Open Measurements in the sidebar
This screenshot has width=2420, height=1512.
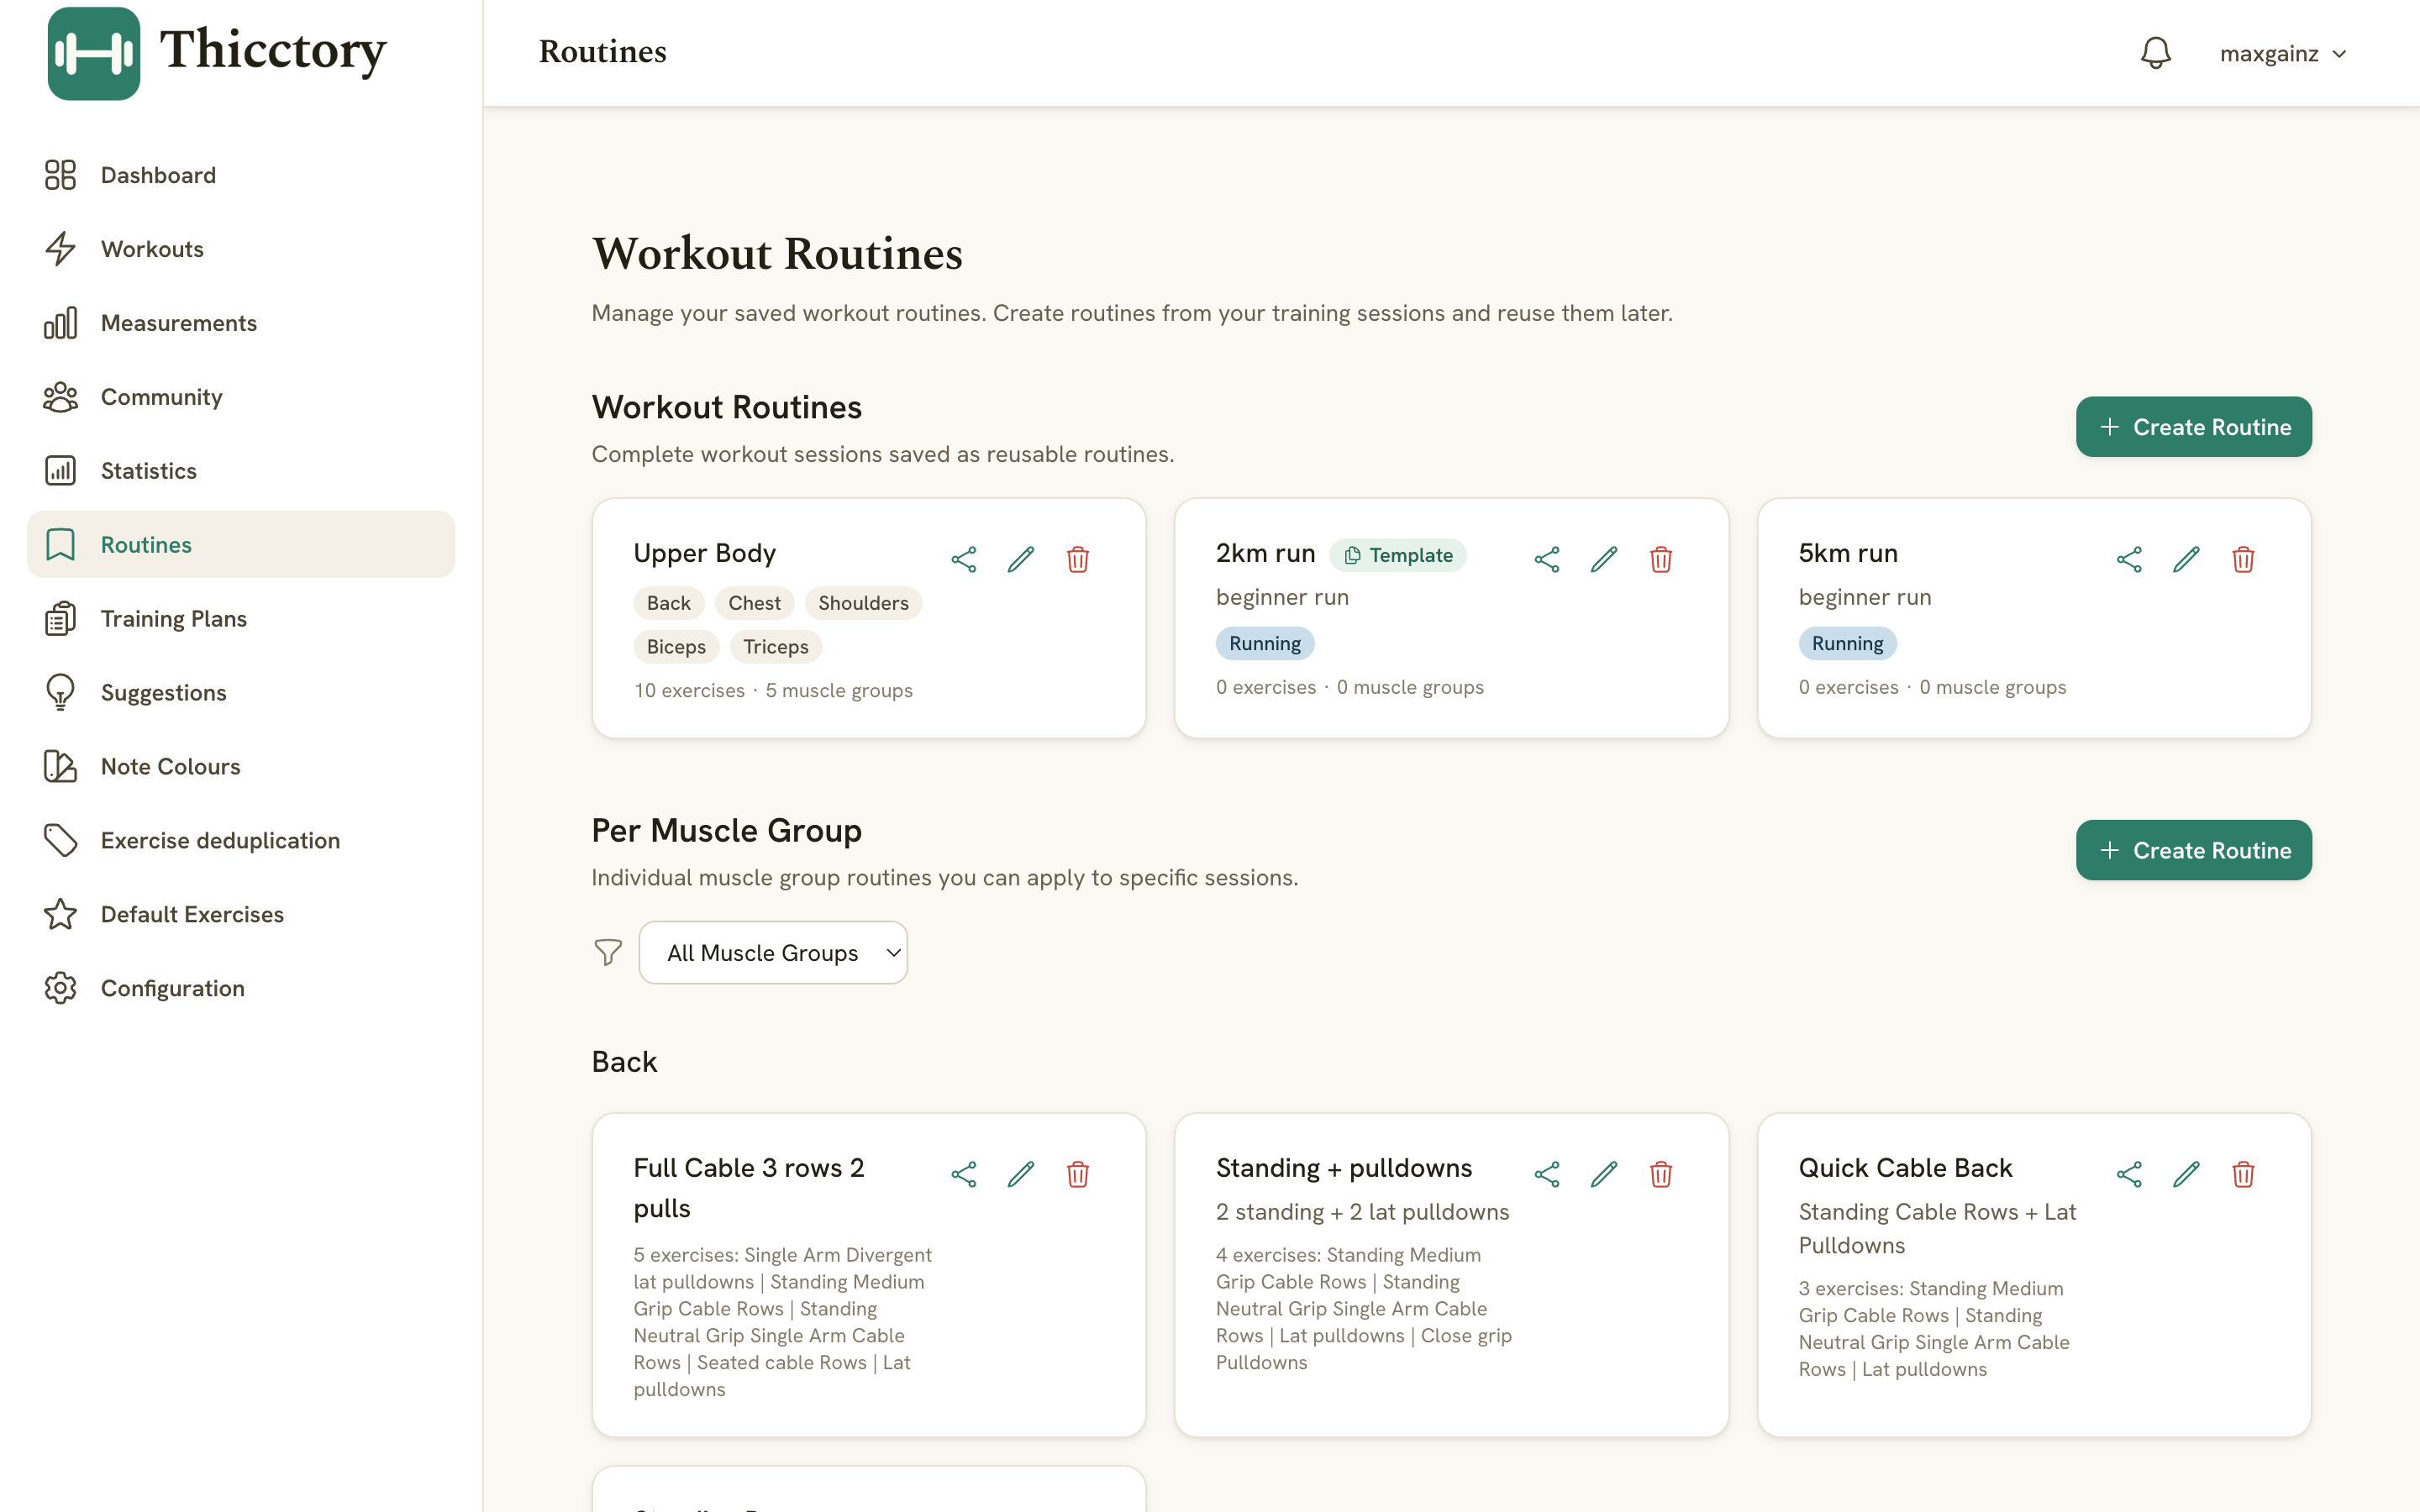tap(240, 323)
